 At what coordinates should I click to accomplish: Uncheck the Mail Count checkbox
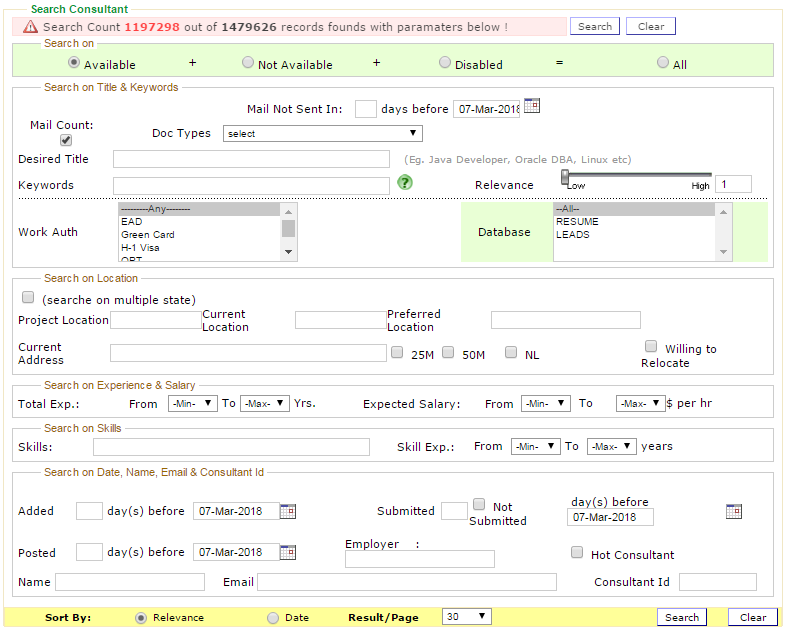(66, 140)
